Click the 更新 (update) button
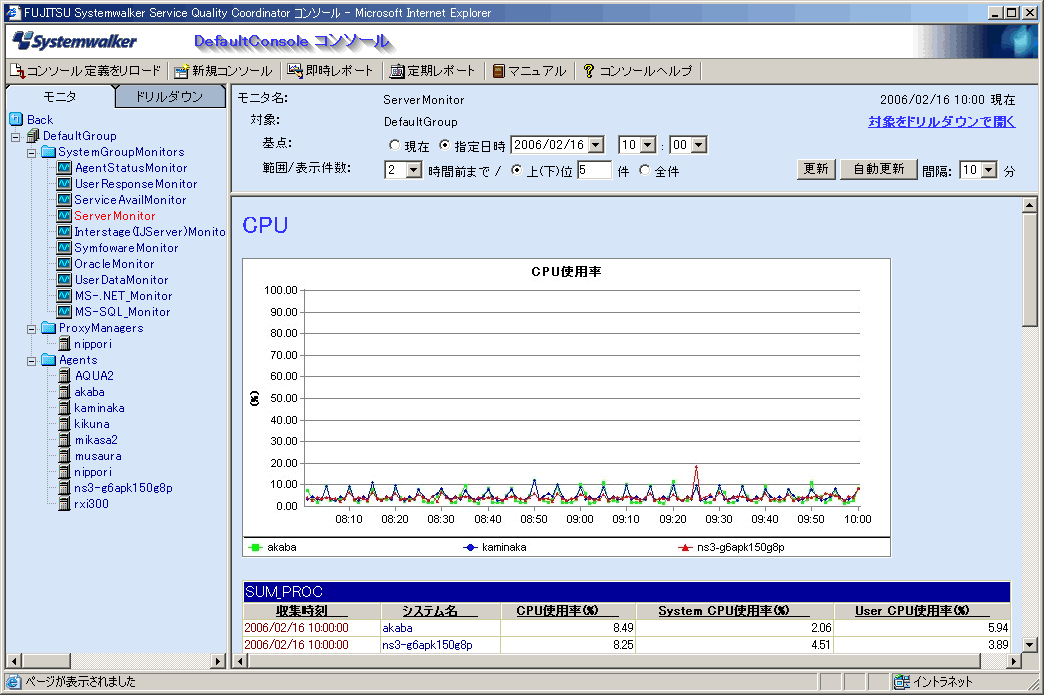 (x=816, y=169)
